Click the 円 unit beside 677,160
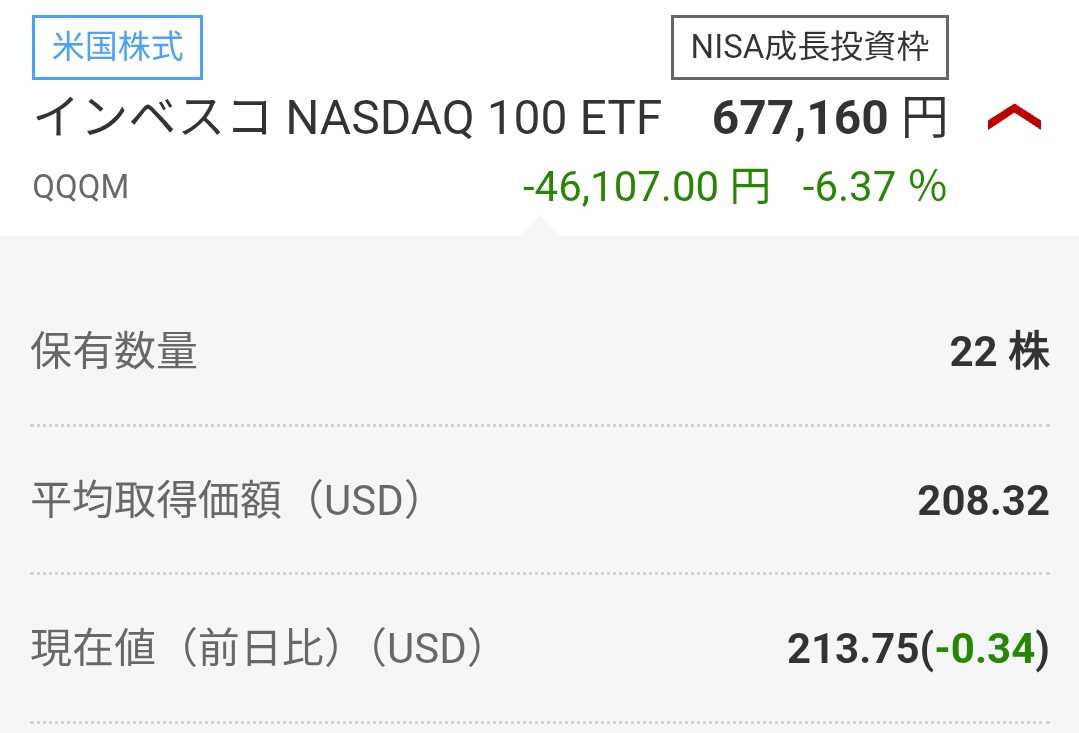This screenshot has width=1079, height=733. [924, 118]
